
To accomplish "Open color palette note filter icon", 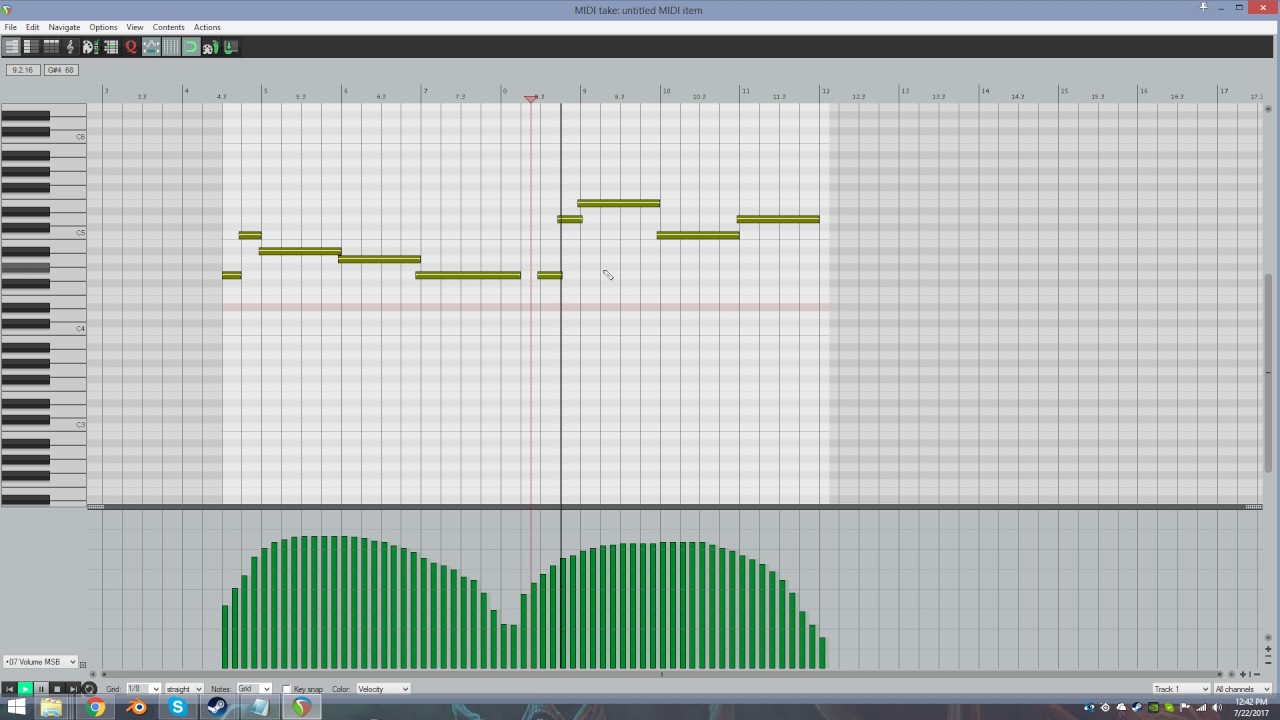I will click(x=90, y=47).
